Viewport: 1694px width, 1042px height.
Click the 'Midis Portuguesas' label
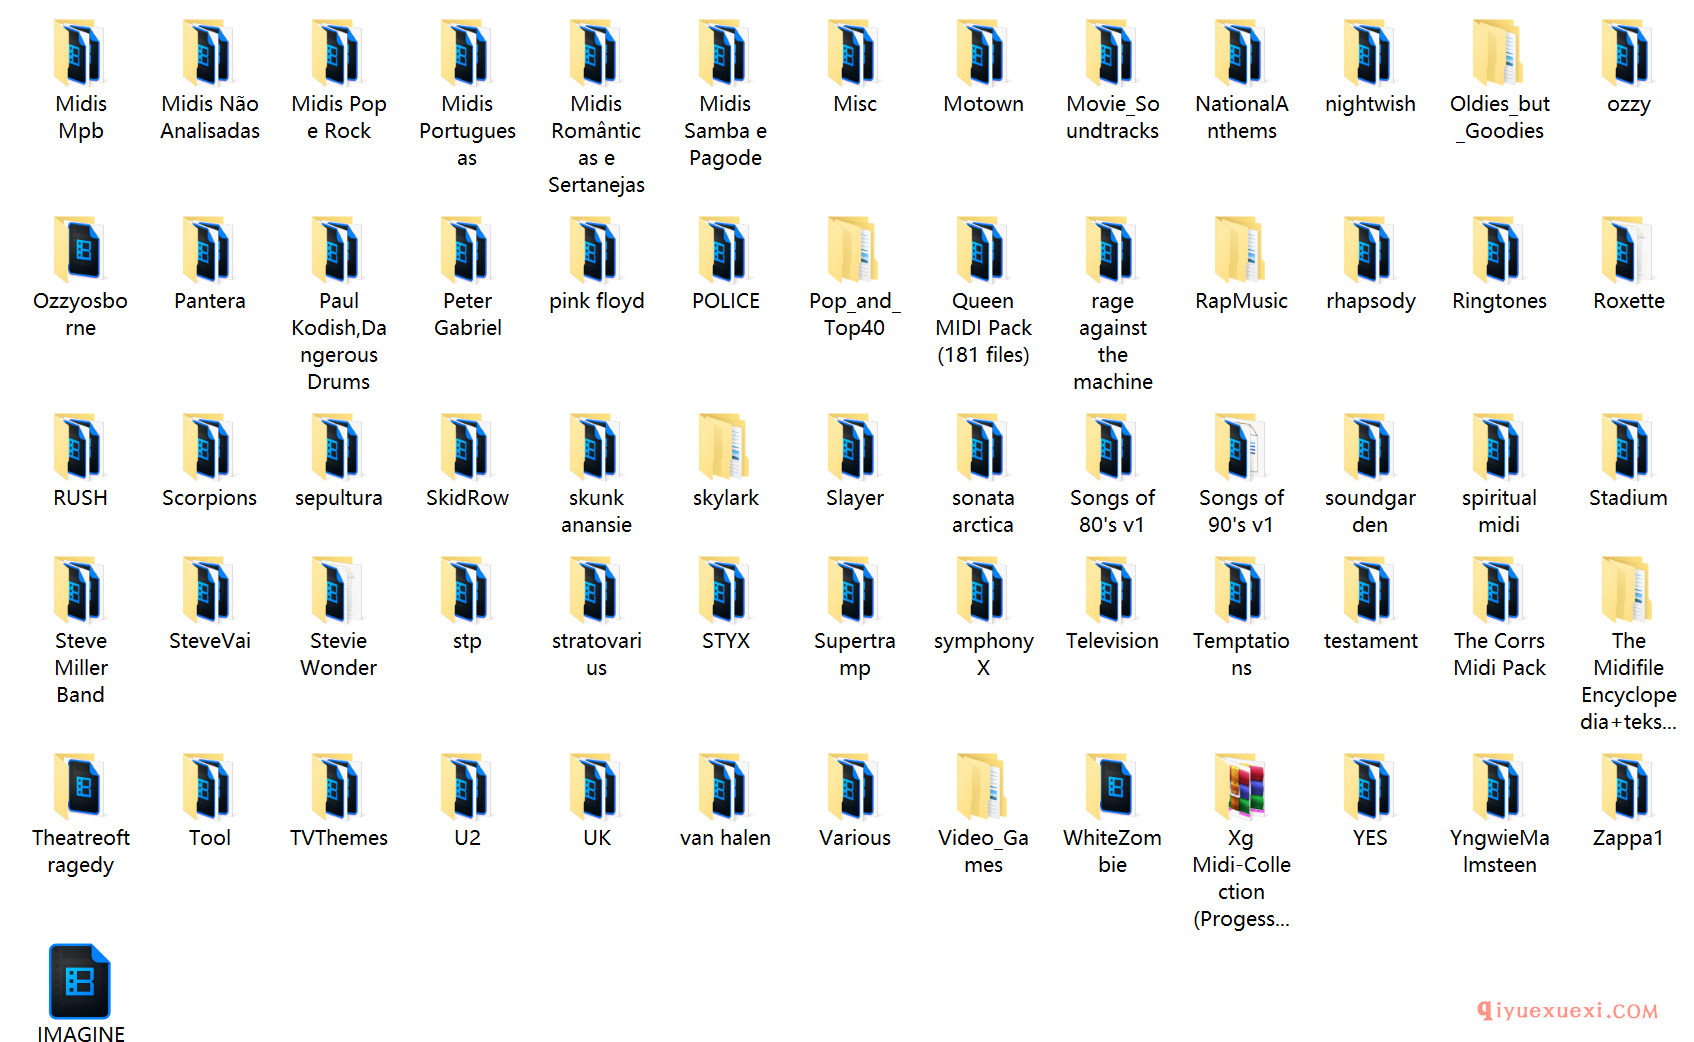(x=467, y=131)
